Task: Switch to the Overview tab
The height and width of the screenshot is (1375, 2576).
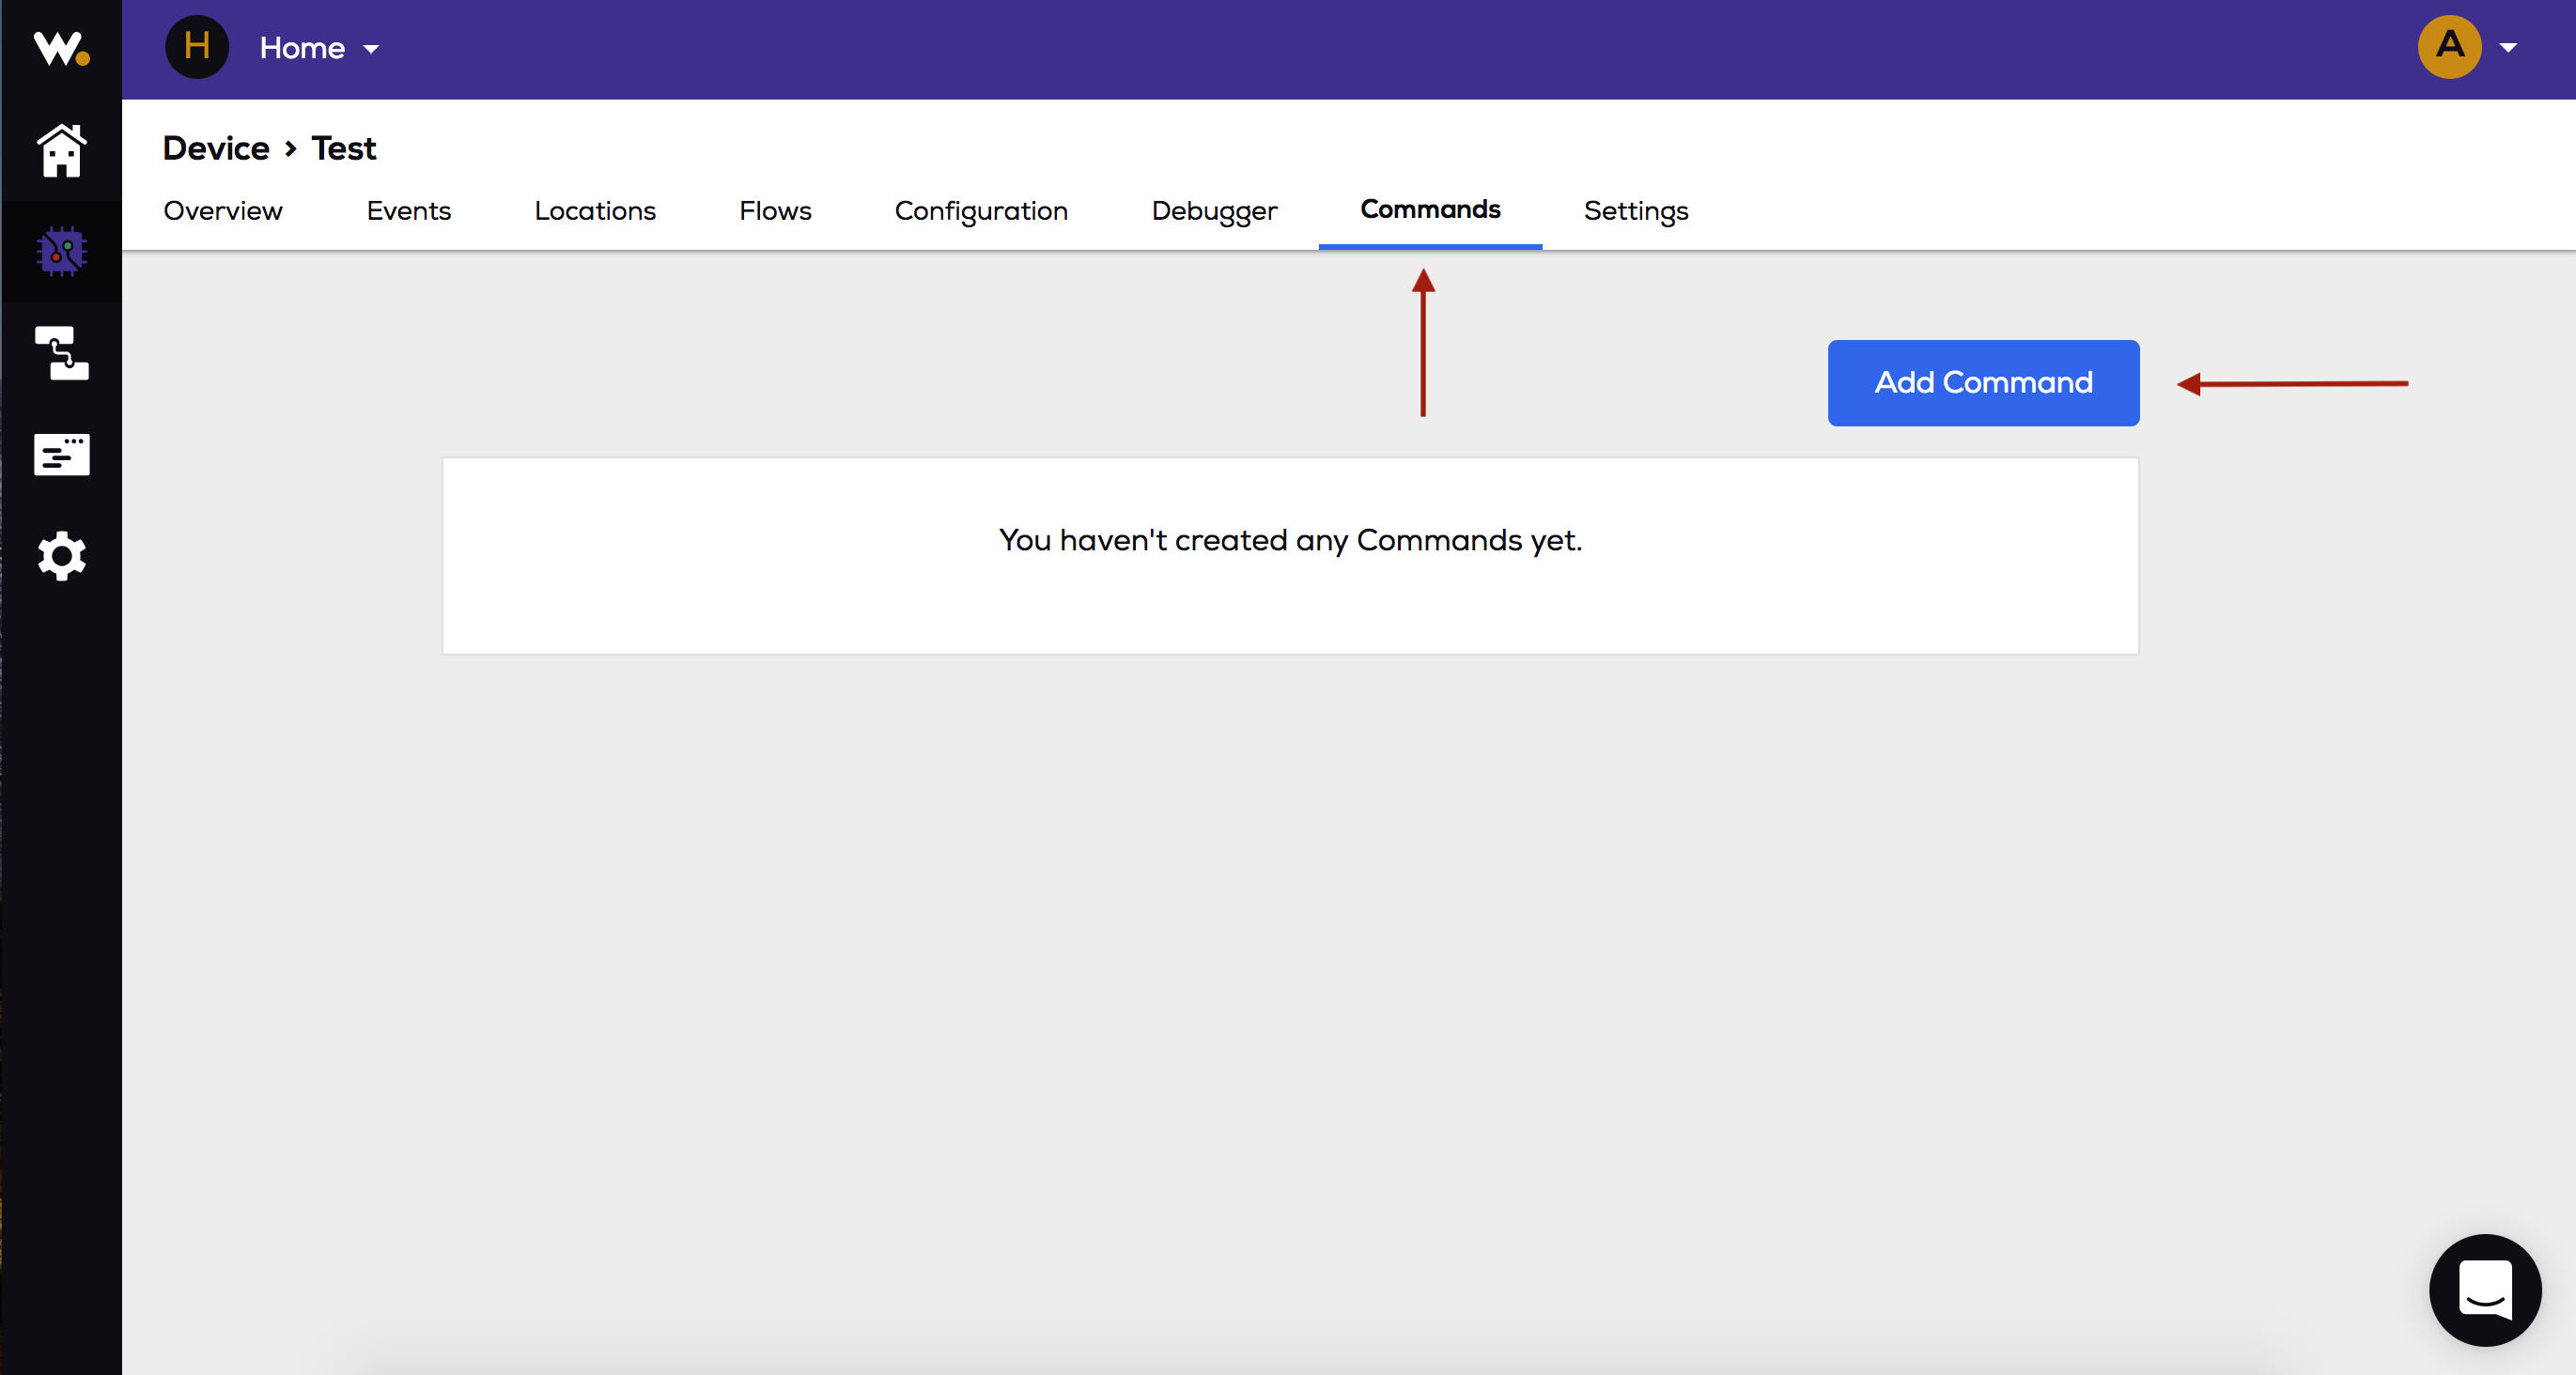Action: tap(223, 211)
